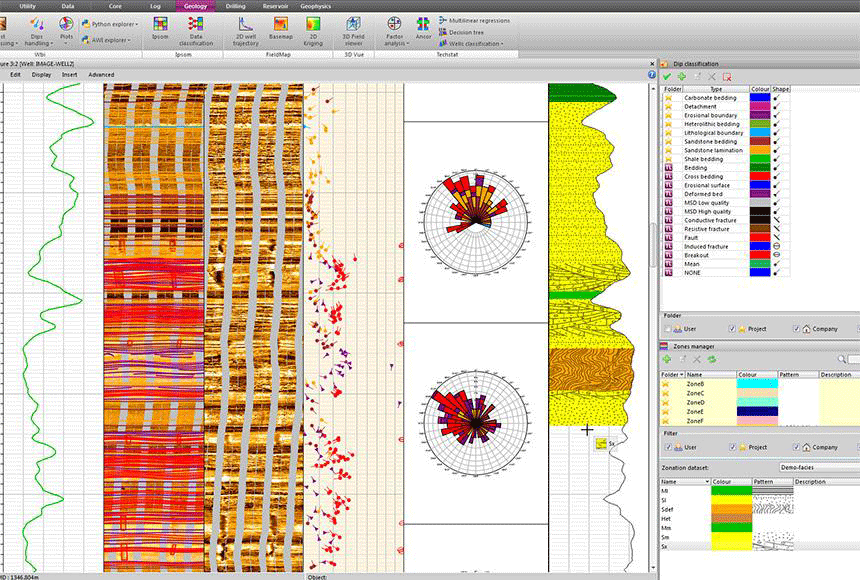Open Multilinear regressions

pyautogui.click(x=474, y=20)
